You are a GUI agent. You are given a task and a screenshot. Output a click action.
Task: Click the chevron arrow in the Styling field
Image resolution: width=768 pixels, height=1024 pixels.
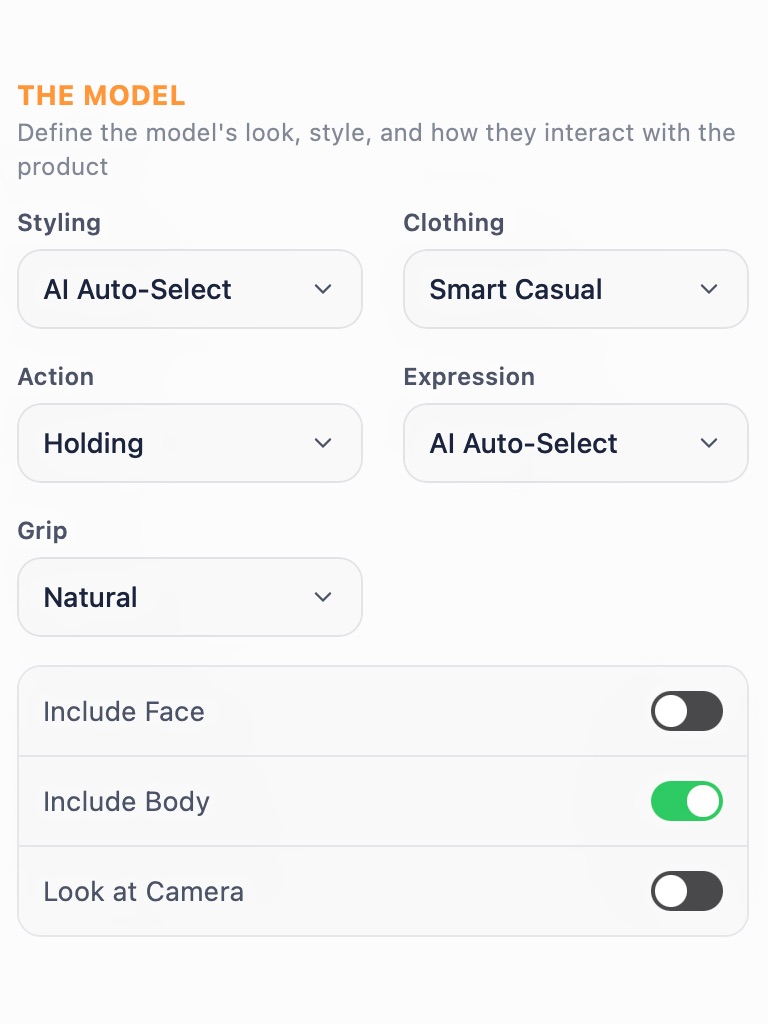pos(322,289)
